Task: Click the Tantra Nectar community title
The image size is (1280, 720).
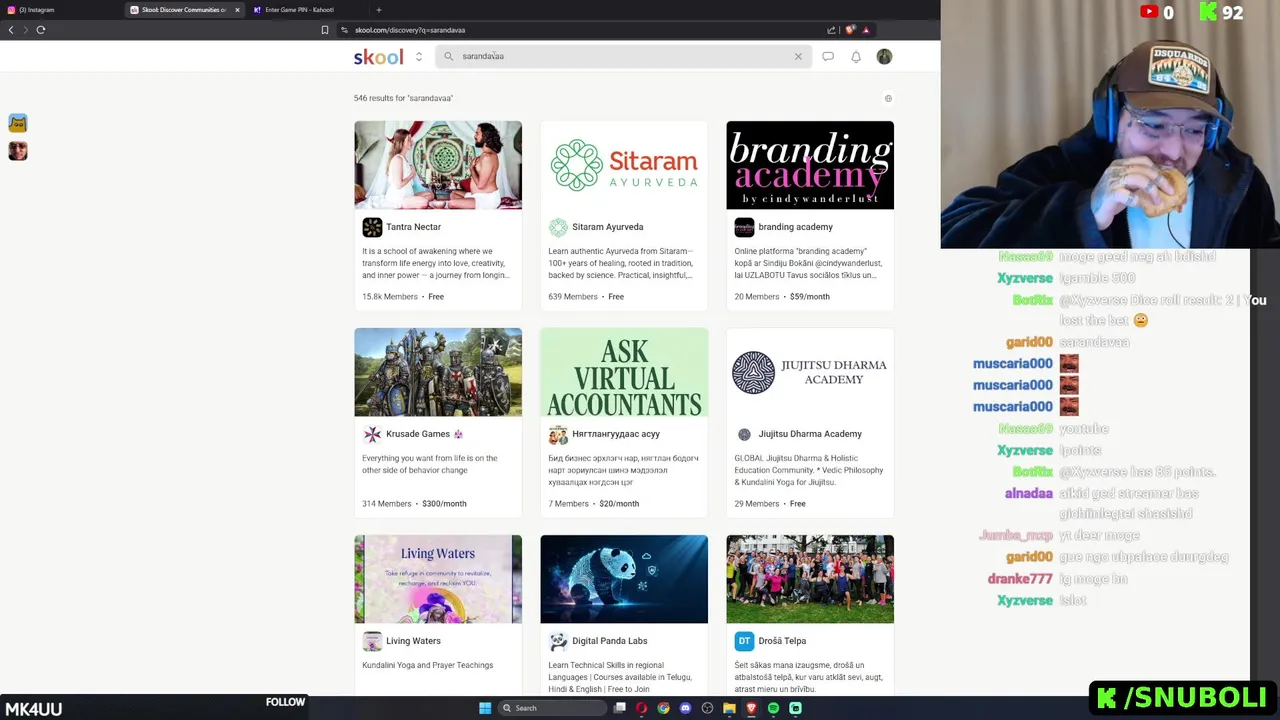Action: point(414,227)
